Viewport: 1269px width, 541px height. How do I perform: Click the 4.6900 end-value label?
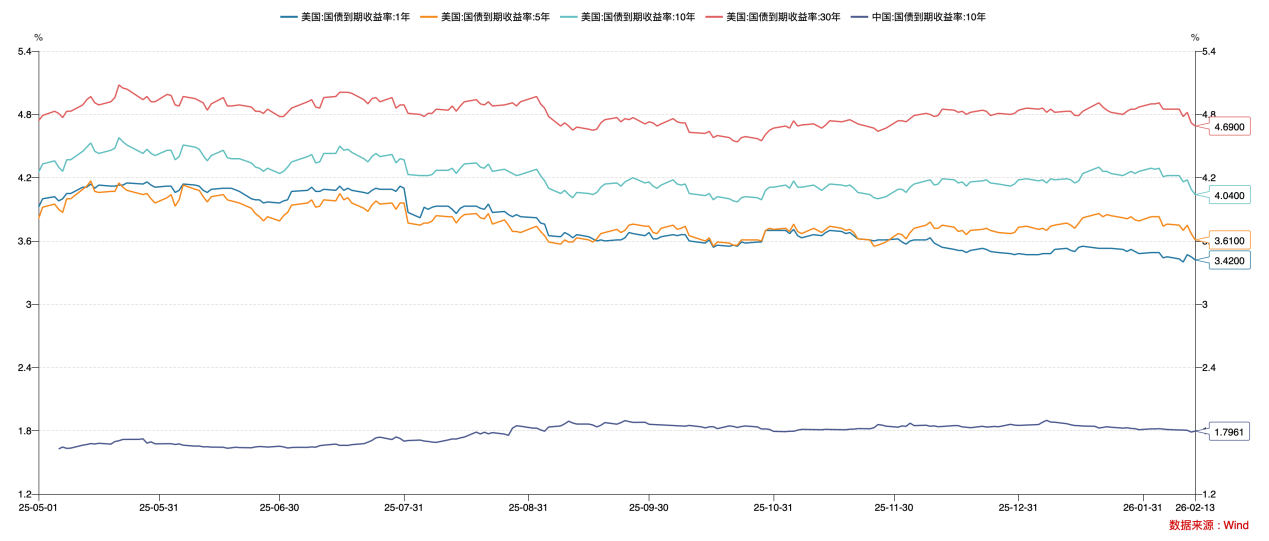click(1229, 128)
